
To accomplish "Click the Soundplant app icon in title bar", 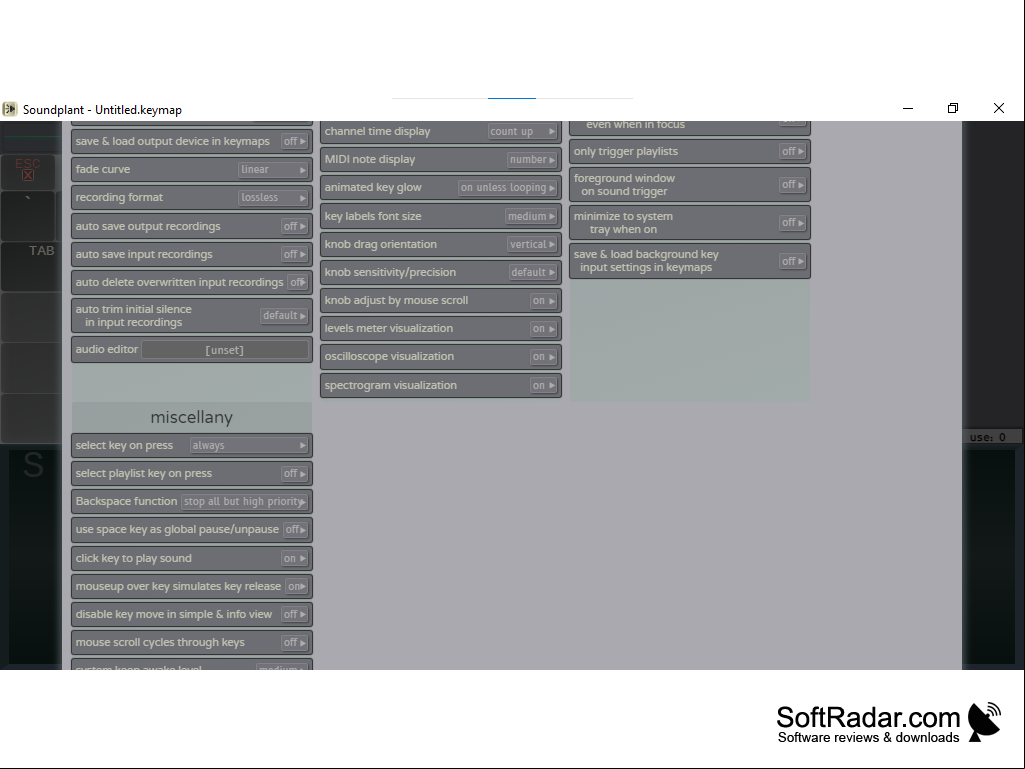I will [x=10, y=109].
